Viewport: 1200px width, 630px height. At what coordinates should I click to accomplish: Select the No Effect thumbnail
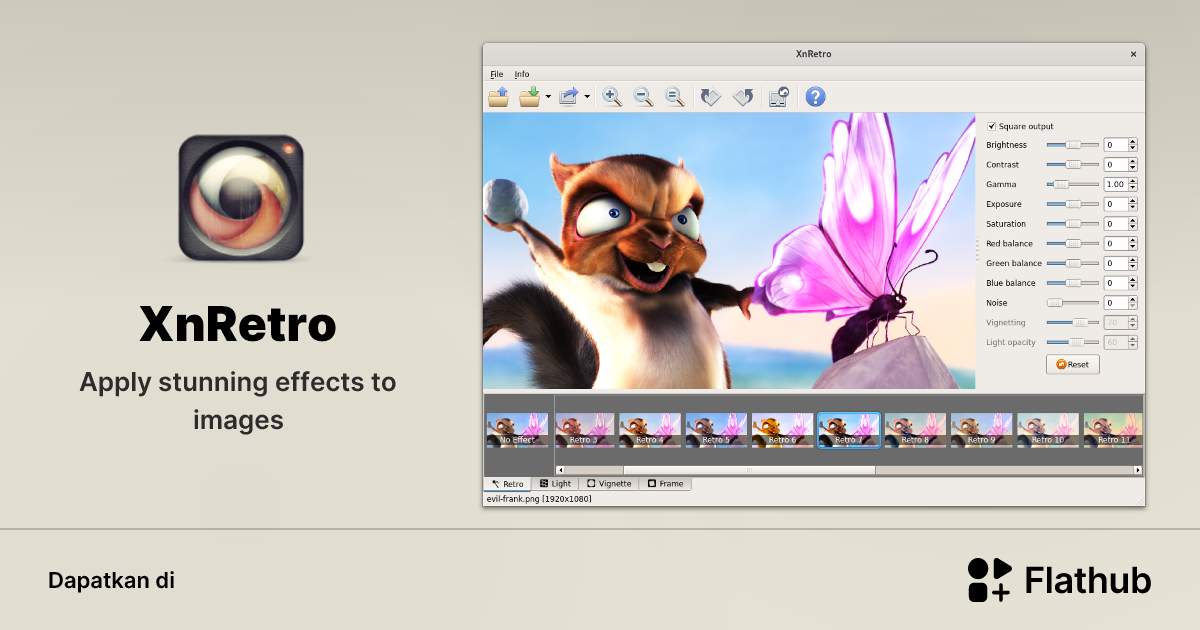517,429
